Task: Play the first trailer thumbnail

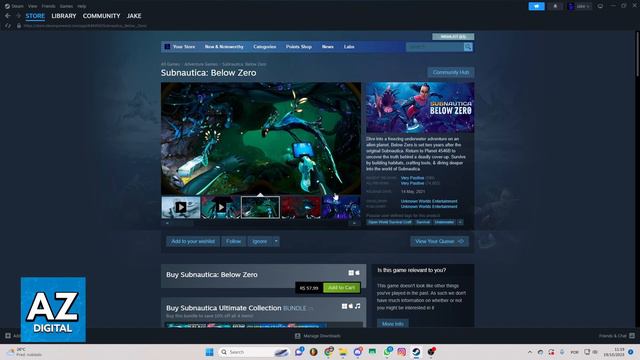Action: (x=181, y=207)
